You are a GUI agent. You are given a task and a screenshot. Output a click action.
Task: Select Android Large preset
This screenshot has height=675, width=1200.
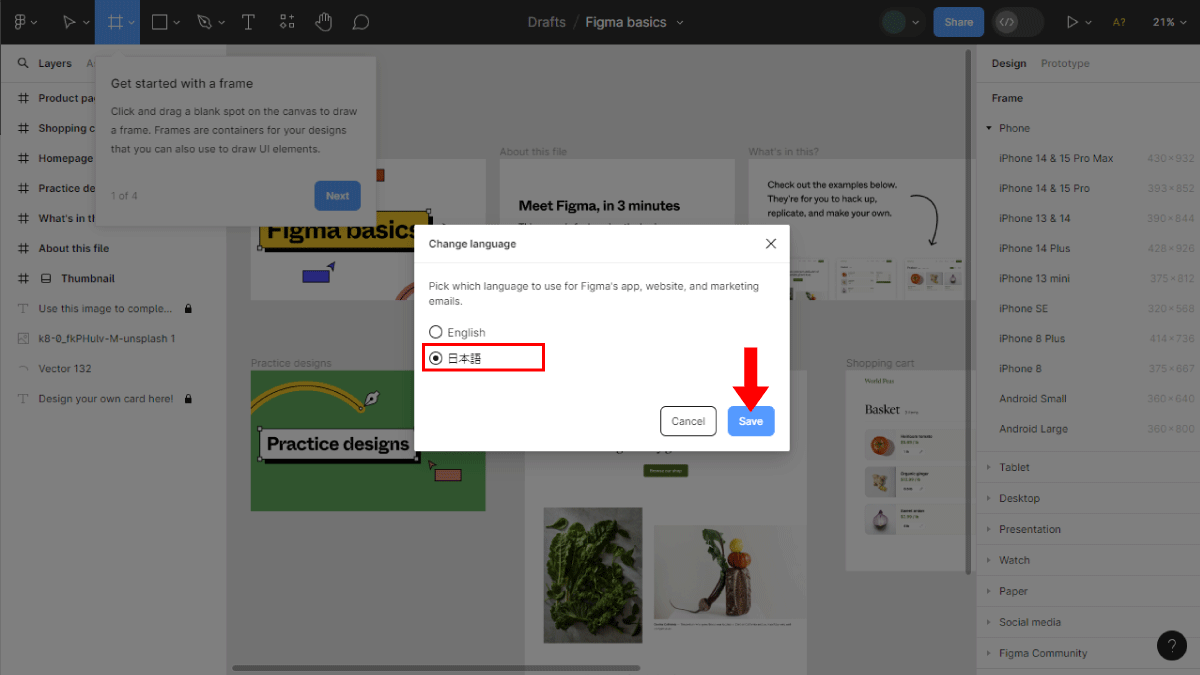click(x=1033, y=428)
